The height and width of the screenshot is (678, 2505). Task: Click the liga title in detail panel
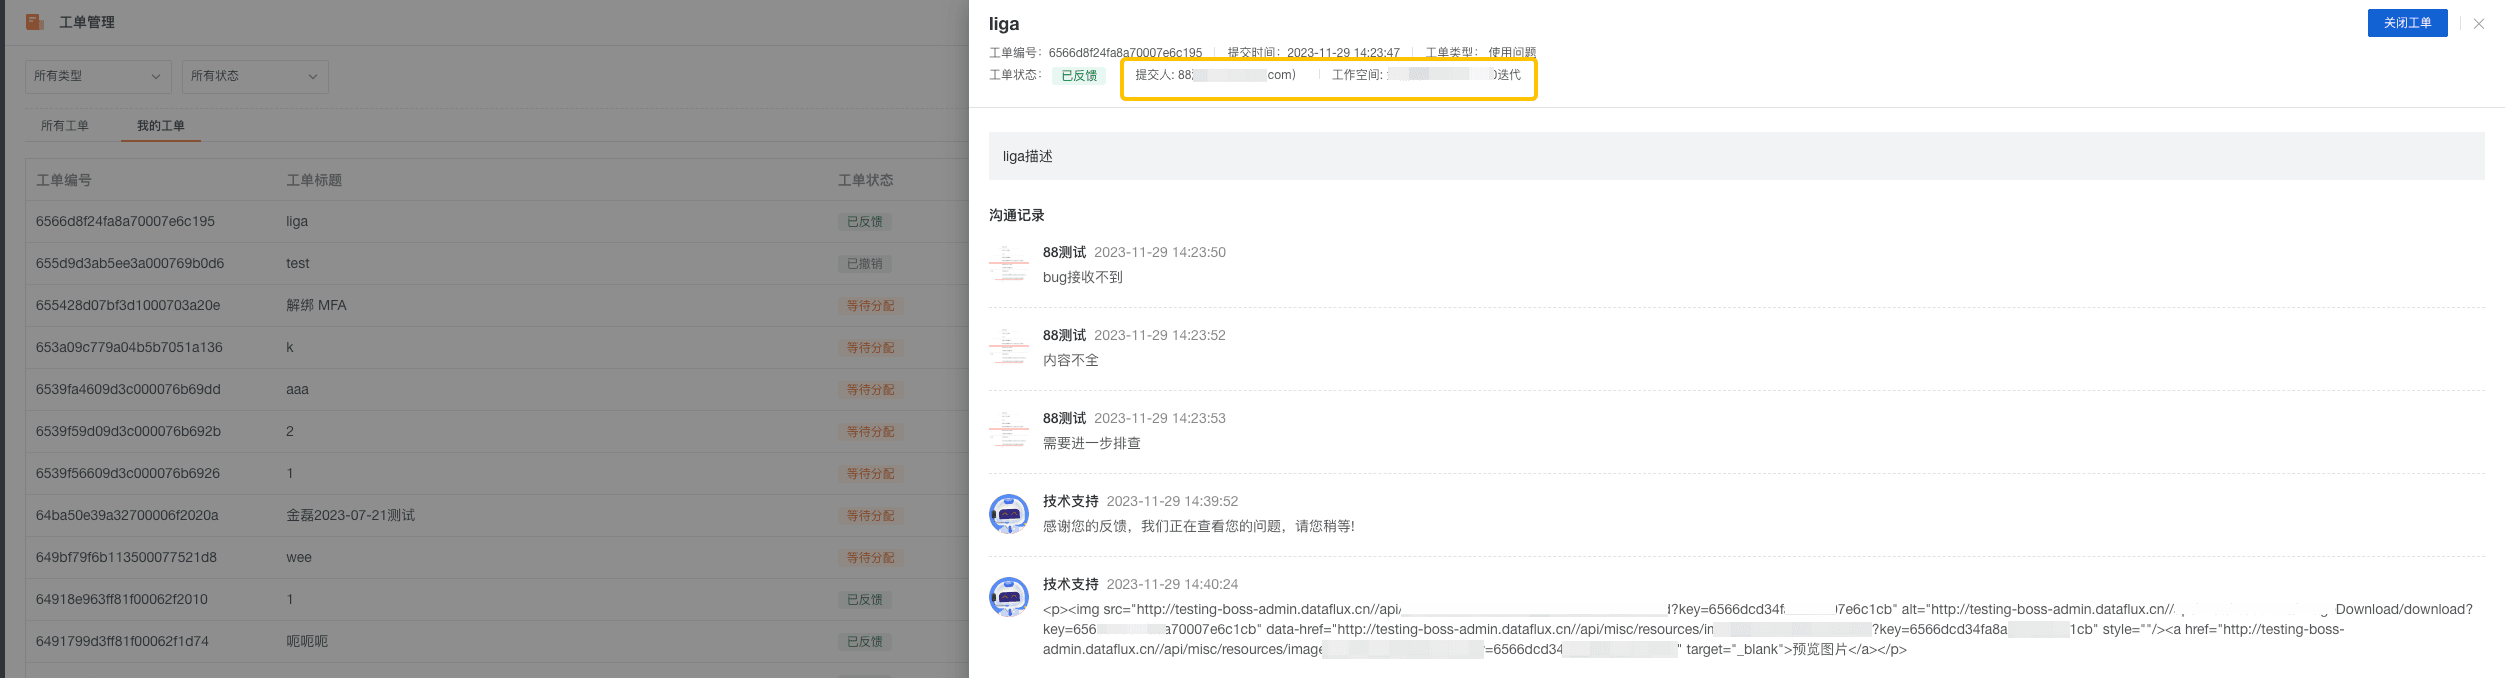[1004, 24]
